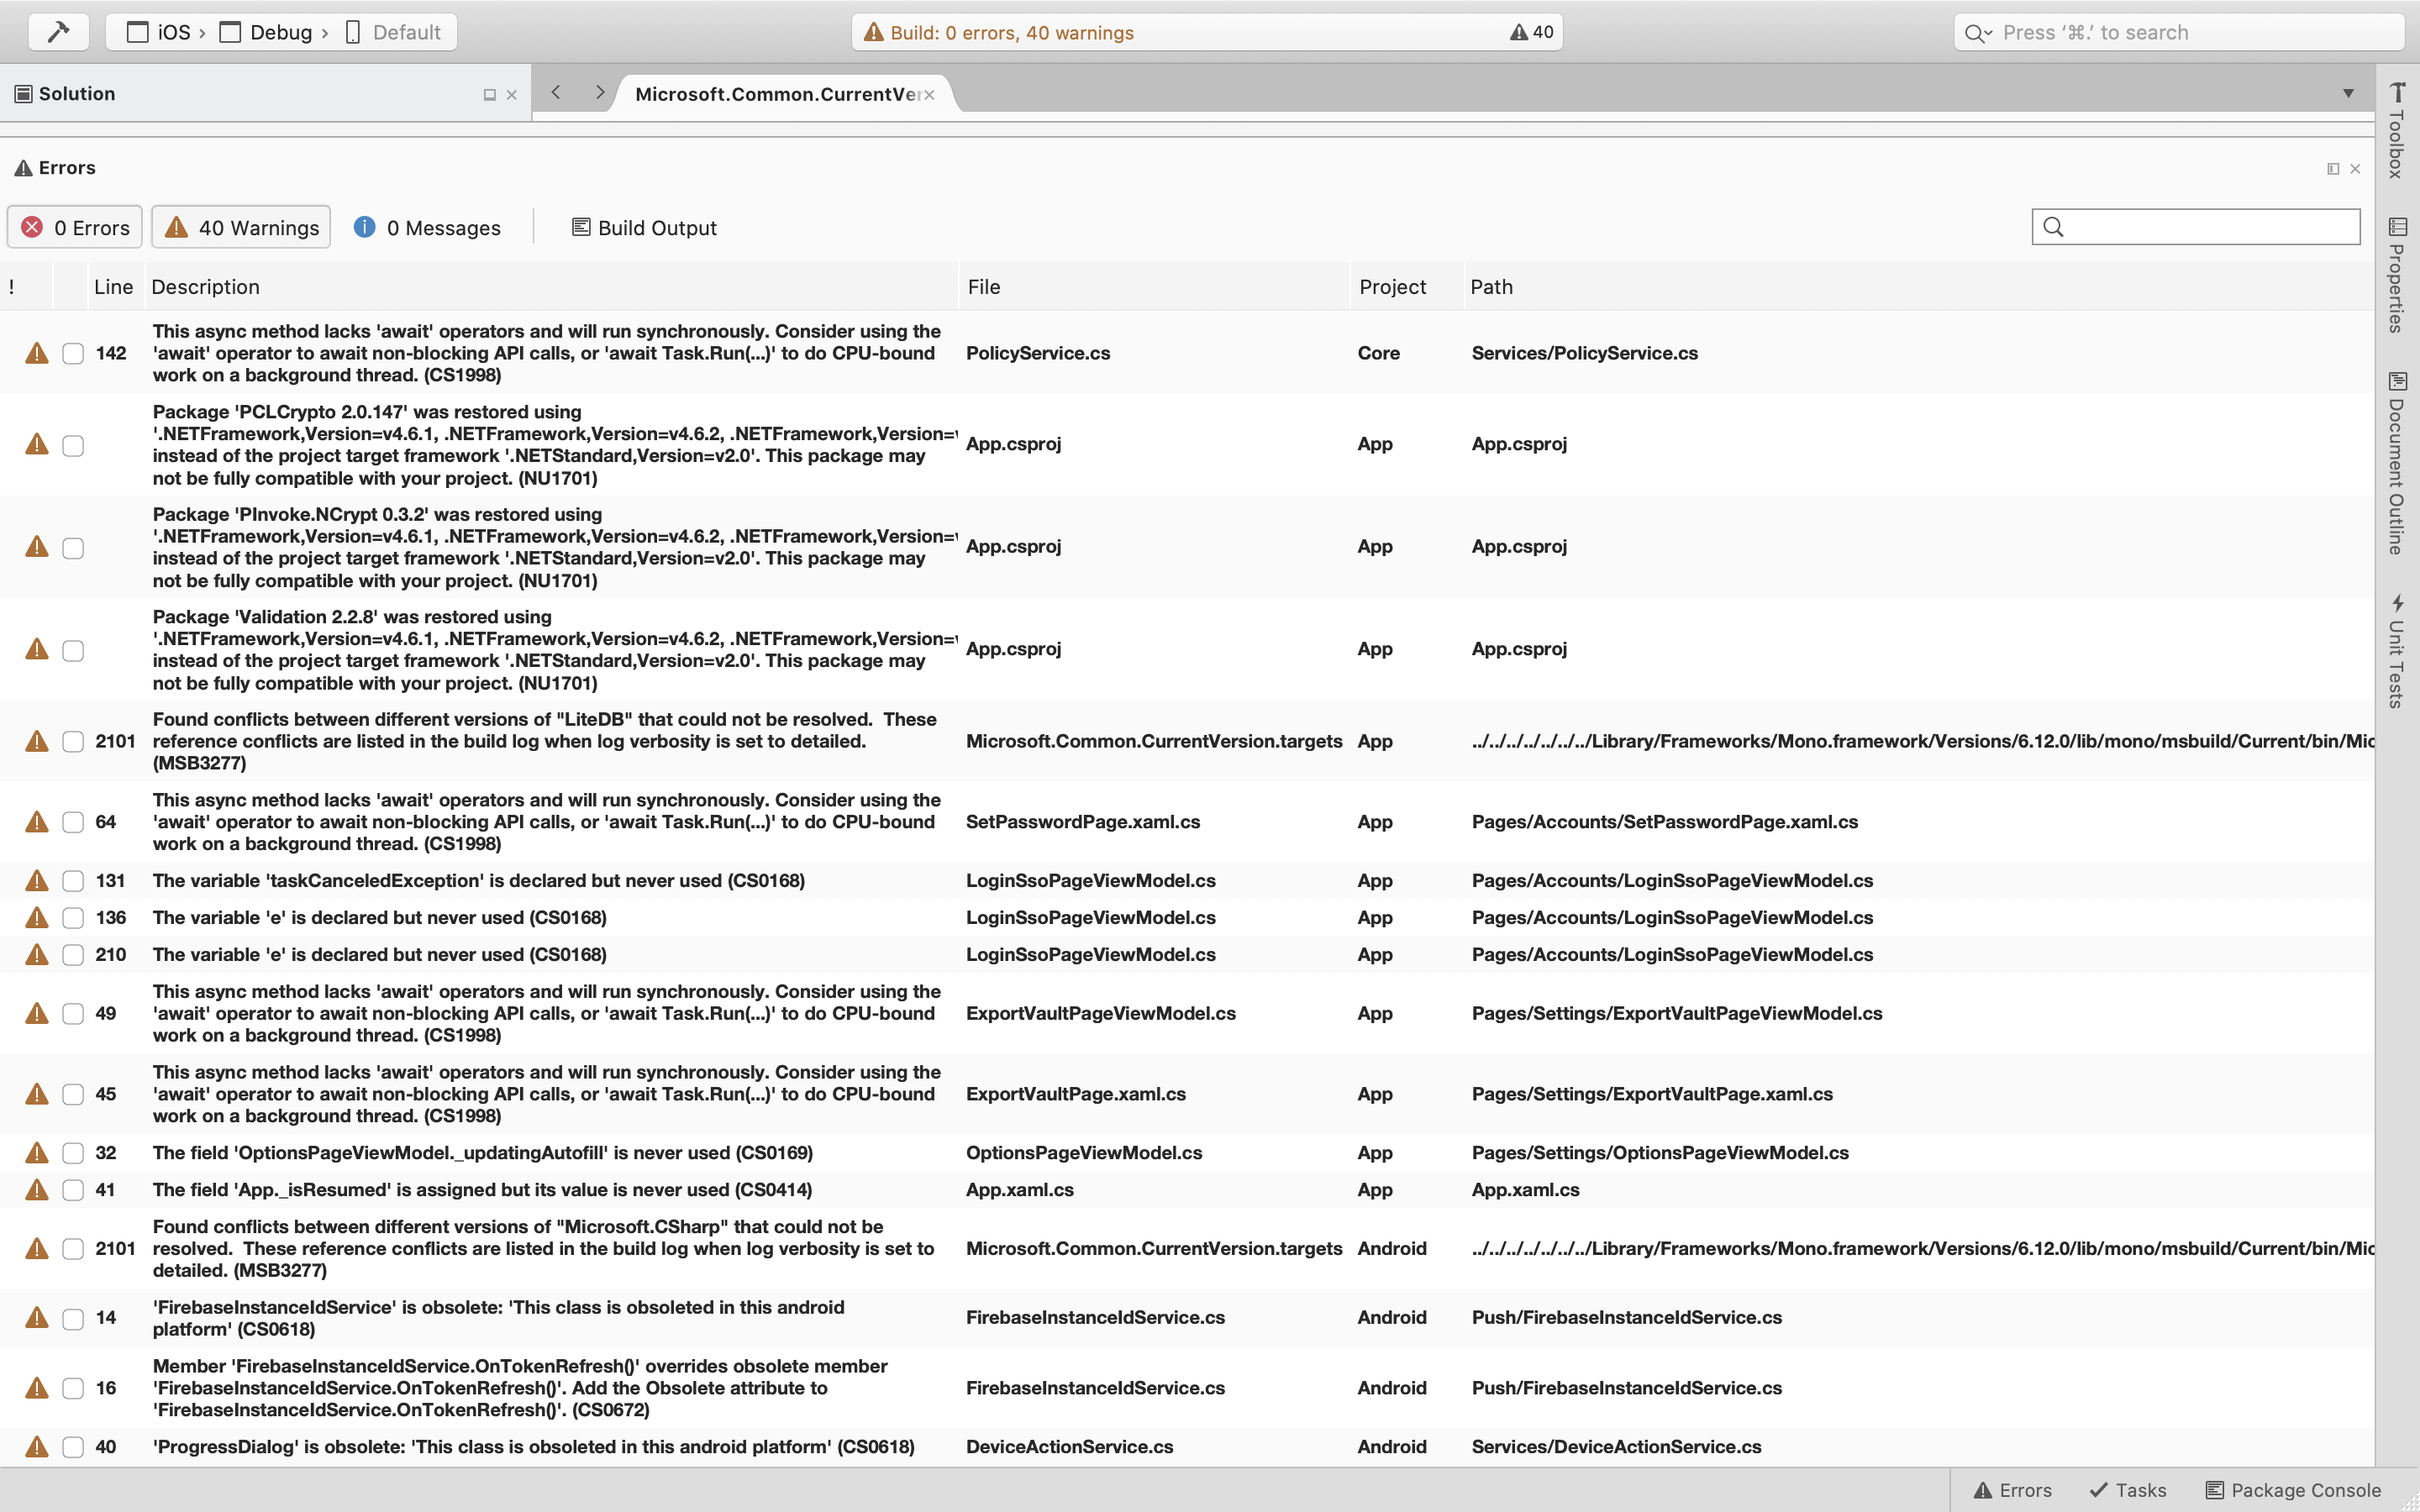Screen dimensions: 2420x1512
Task: Open the Properties side panel
Action: (2397, 275)
